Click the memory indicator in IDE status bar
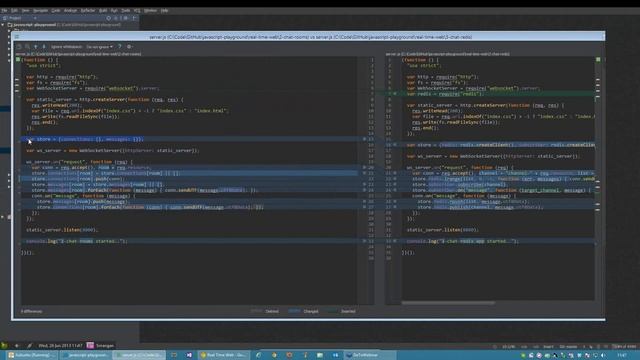 pos(625,347)
